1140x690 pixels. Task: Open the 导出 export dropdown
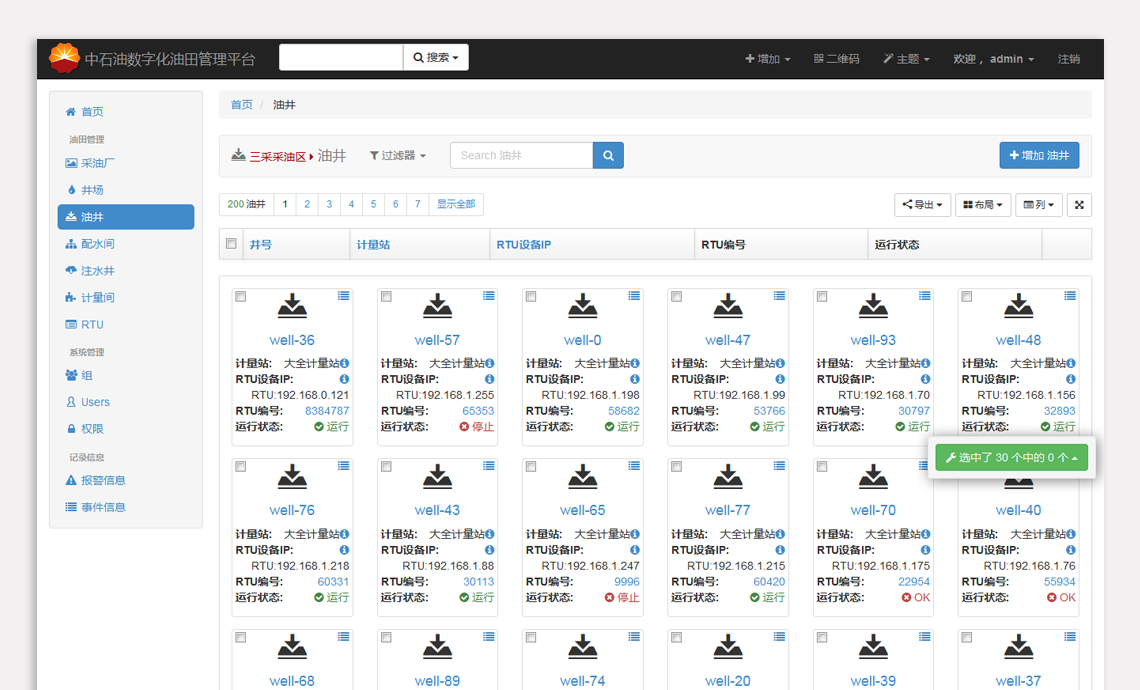point(922,205)
